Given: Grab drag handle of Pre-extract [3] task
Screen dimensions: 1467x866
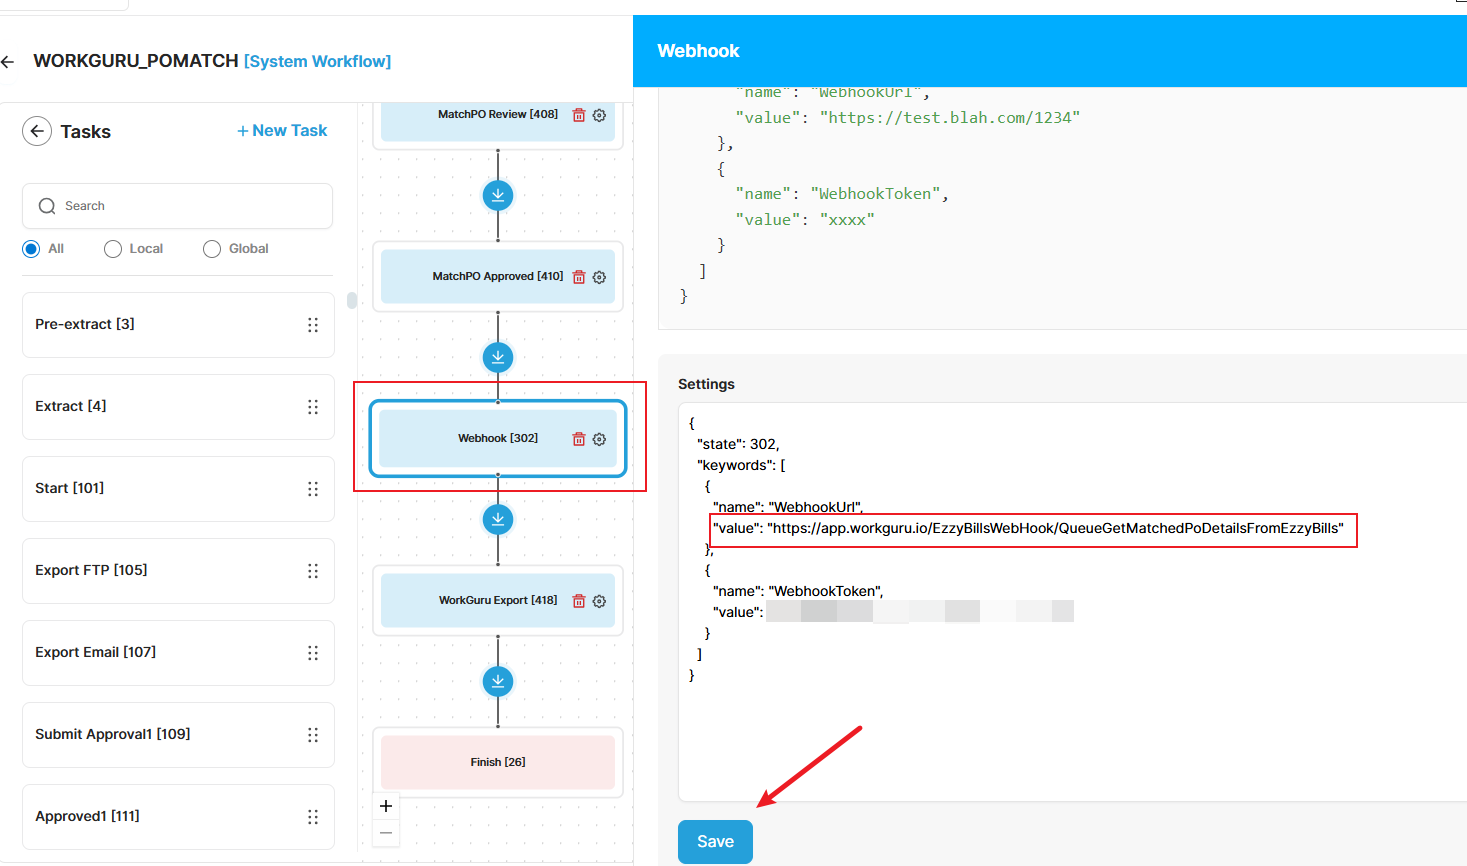Looking at the screenshot, I should coord(313,325).
